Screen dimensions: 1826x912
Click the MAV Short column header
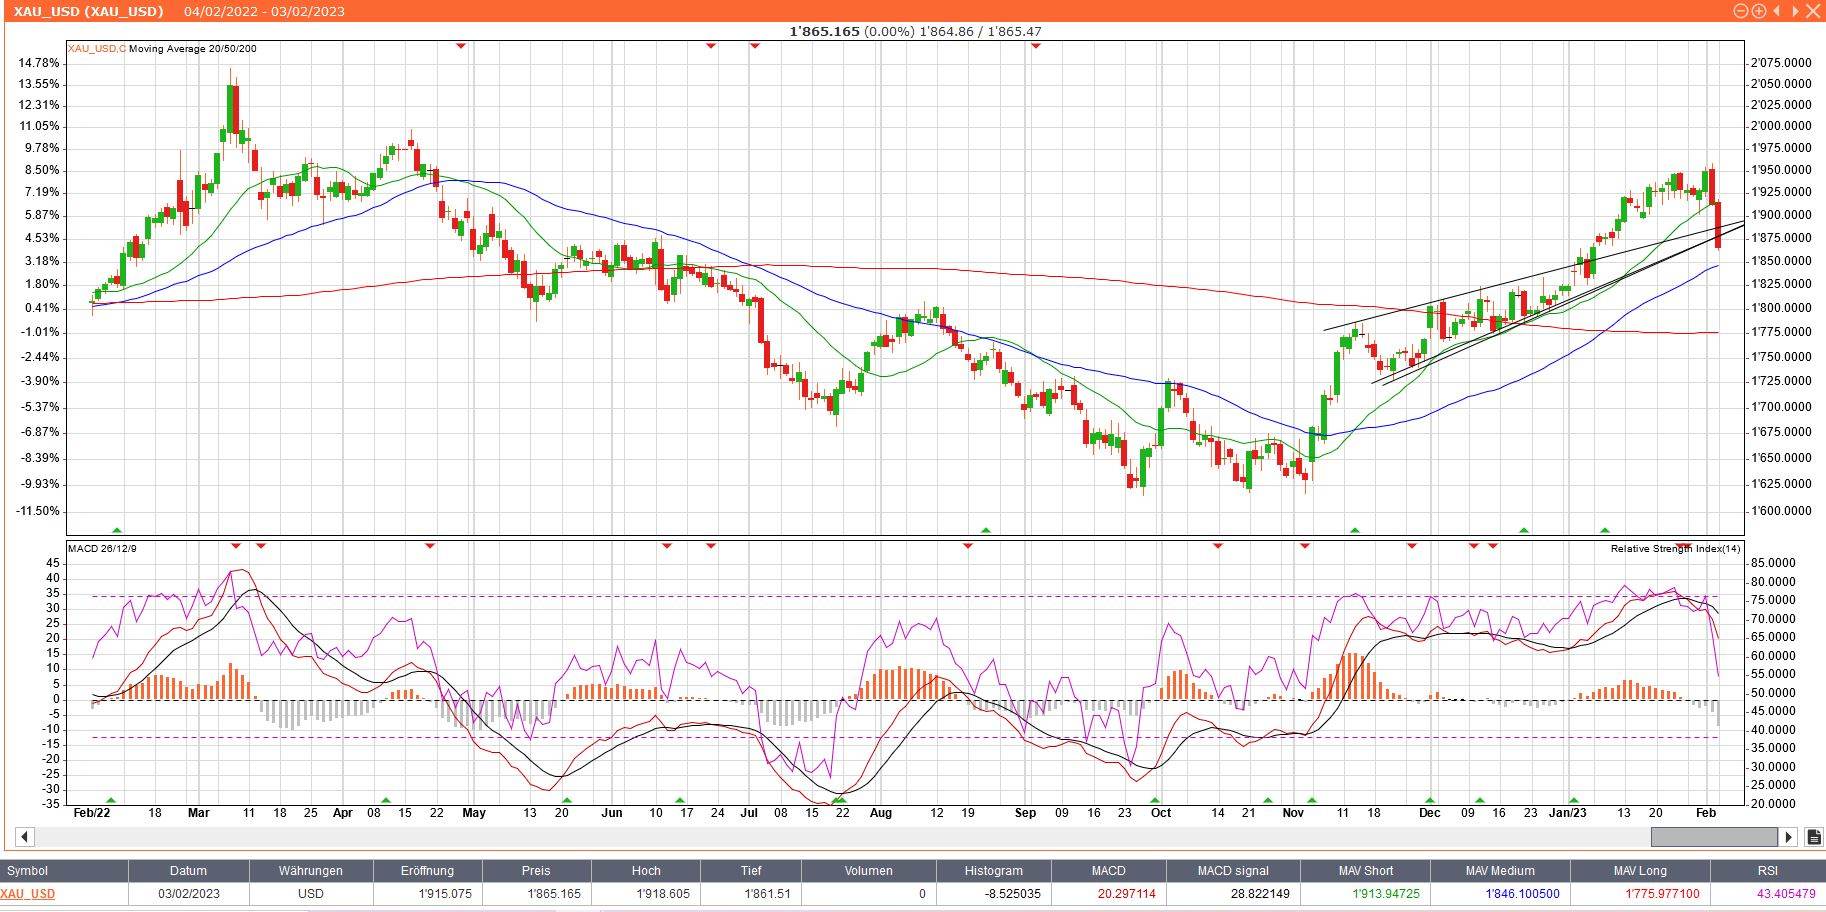(1365, 871)
